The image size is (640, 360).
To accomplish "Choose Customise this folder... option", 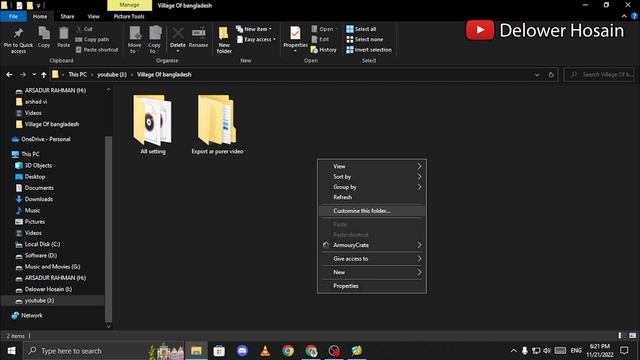I will [x=372, y=211].
